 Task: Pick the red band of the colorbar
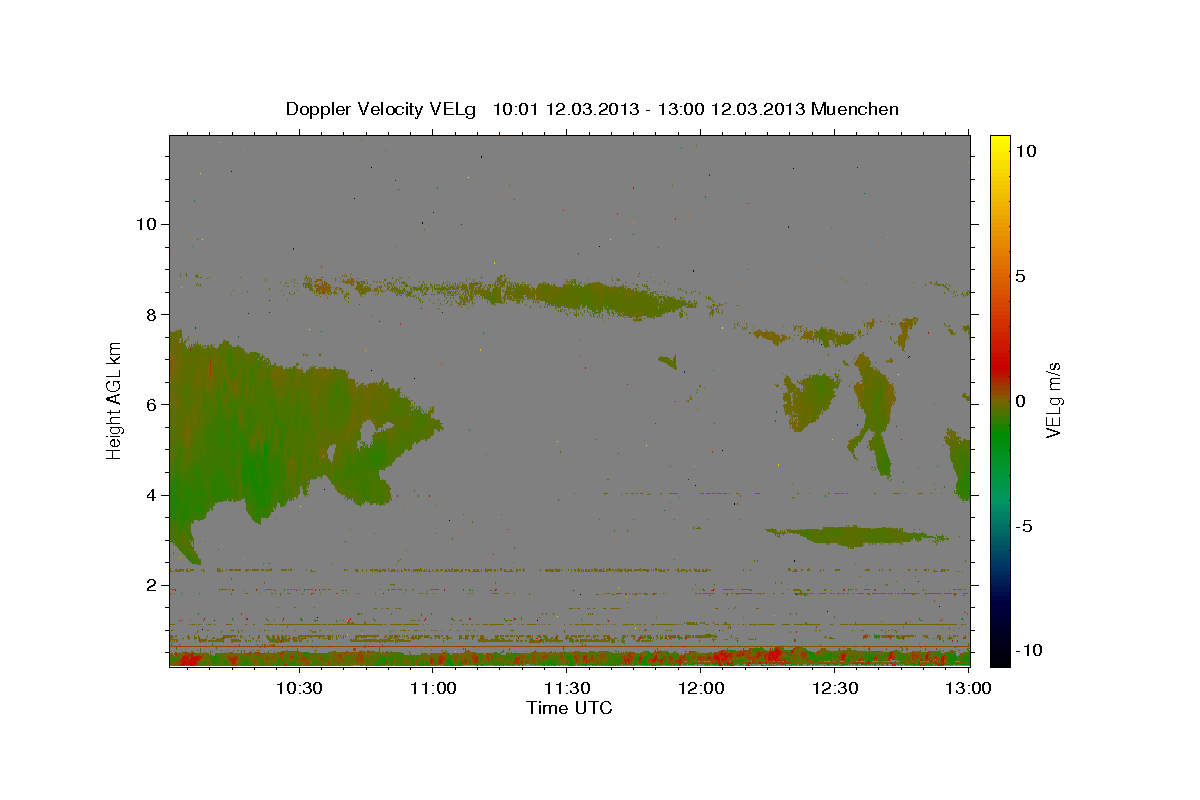[x=999, y=368]
